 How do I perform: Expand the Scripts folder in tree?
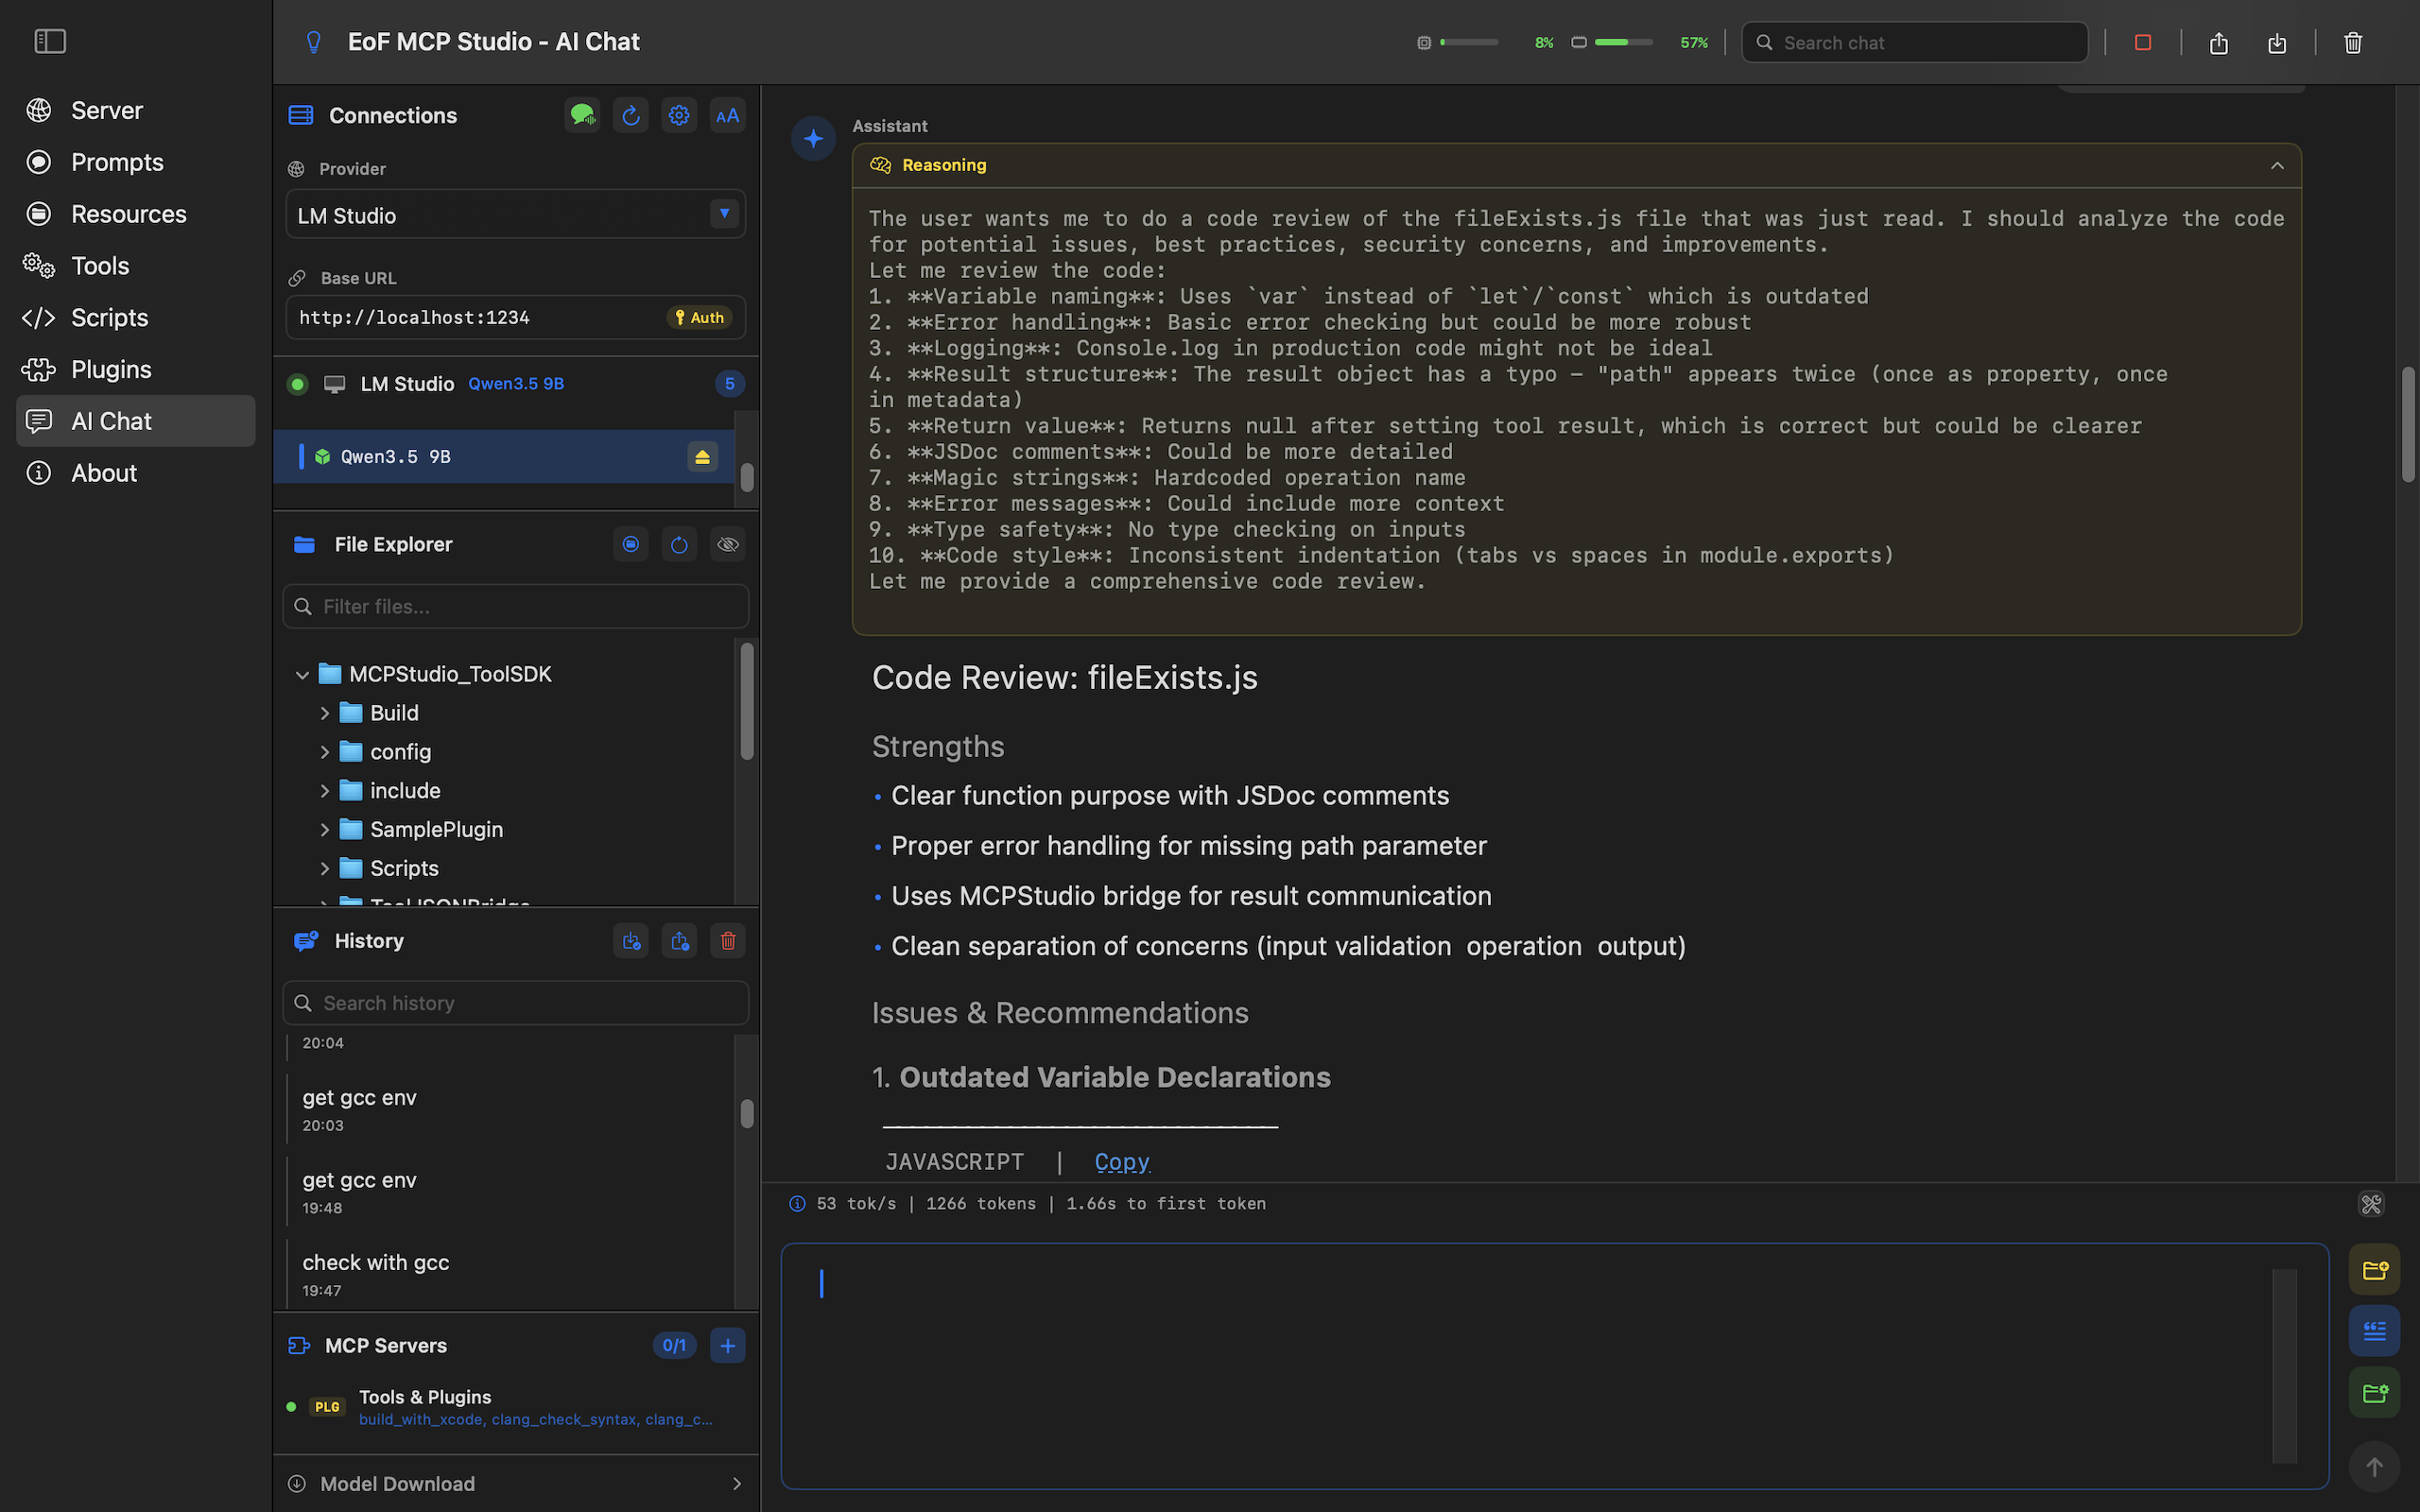click(324, 869)
